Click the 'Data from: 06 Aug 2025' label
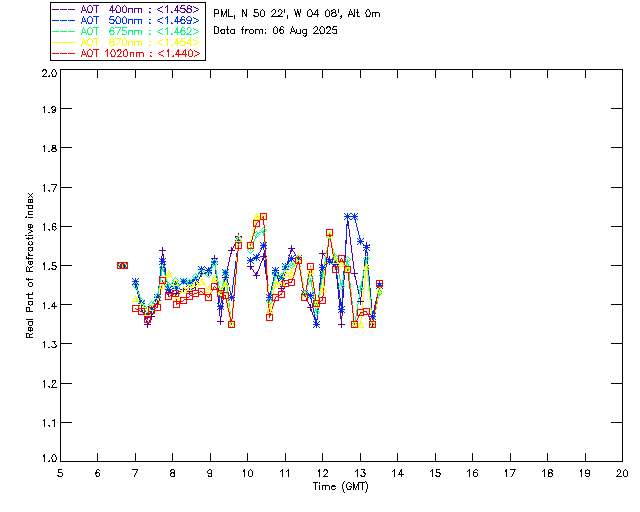640x512 pixels. pyautogui.click(x=276, y=31)
